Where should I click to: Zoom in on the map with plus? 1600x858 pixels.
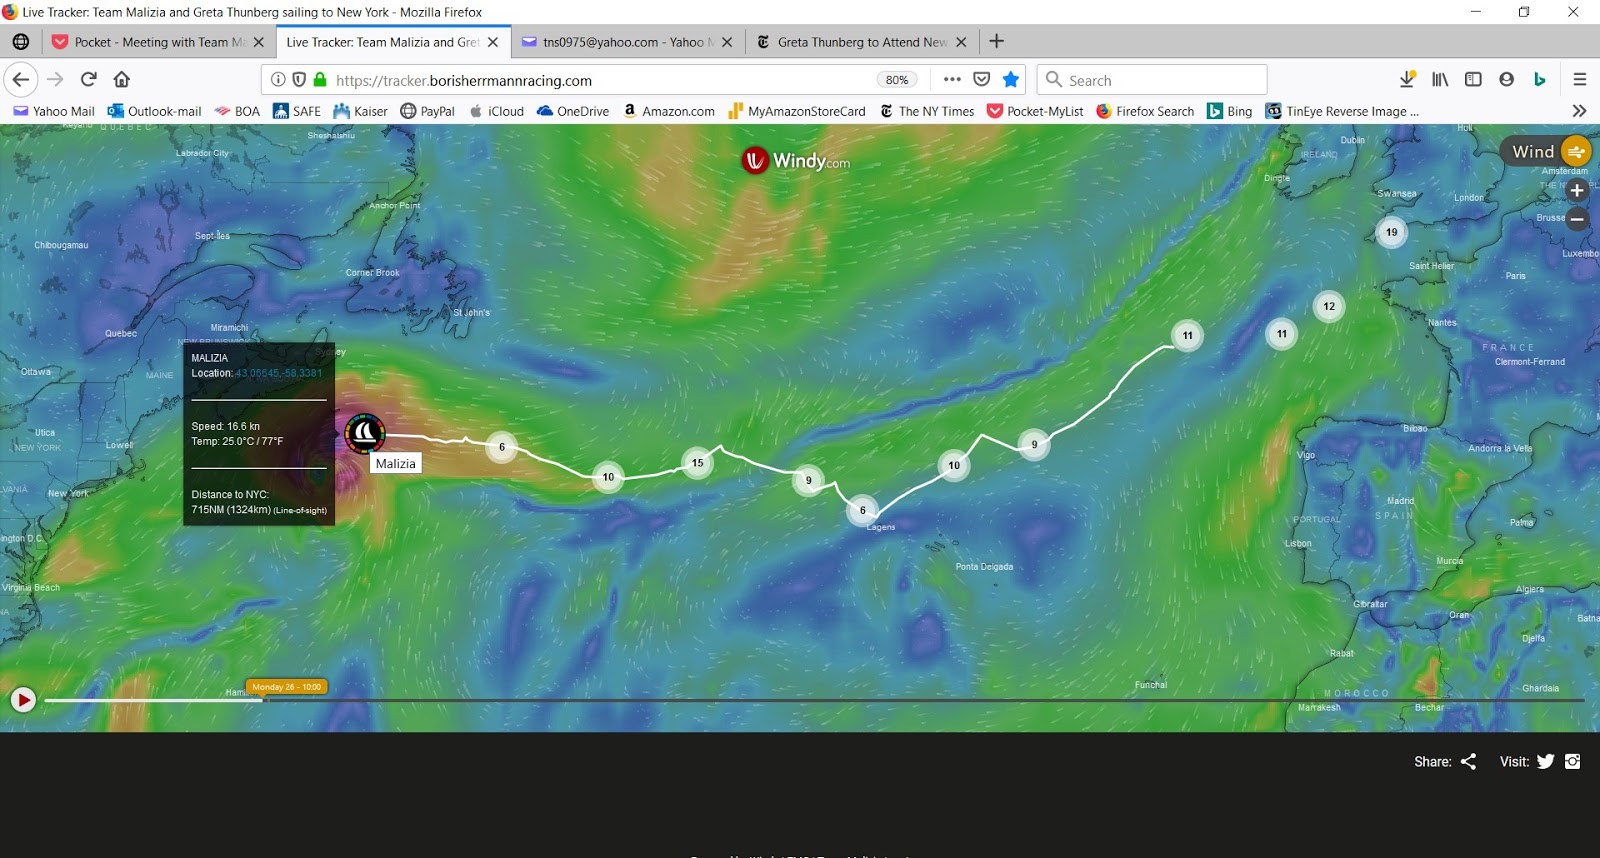(x=1577, y=190)
